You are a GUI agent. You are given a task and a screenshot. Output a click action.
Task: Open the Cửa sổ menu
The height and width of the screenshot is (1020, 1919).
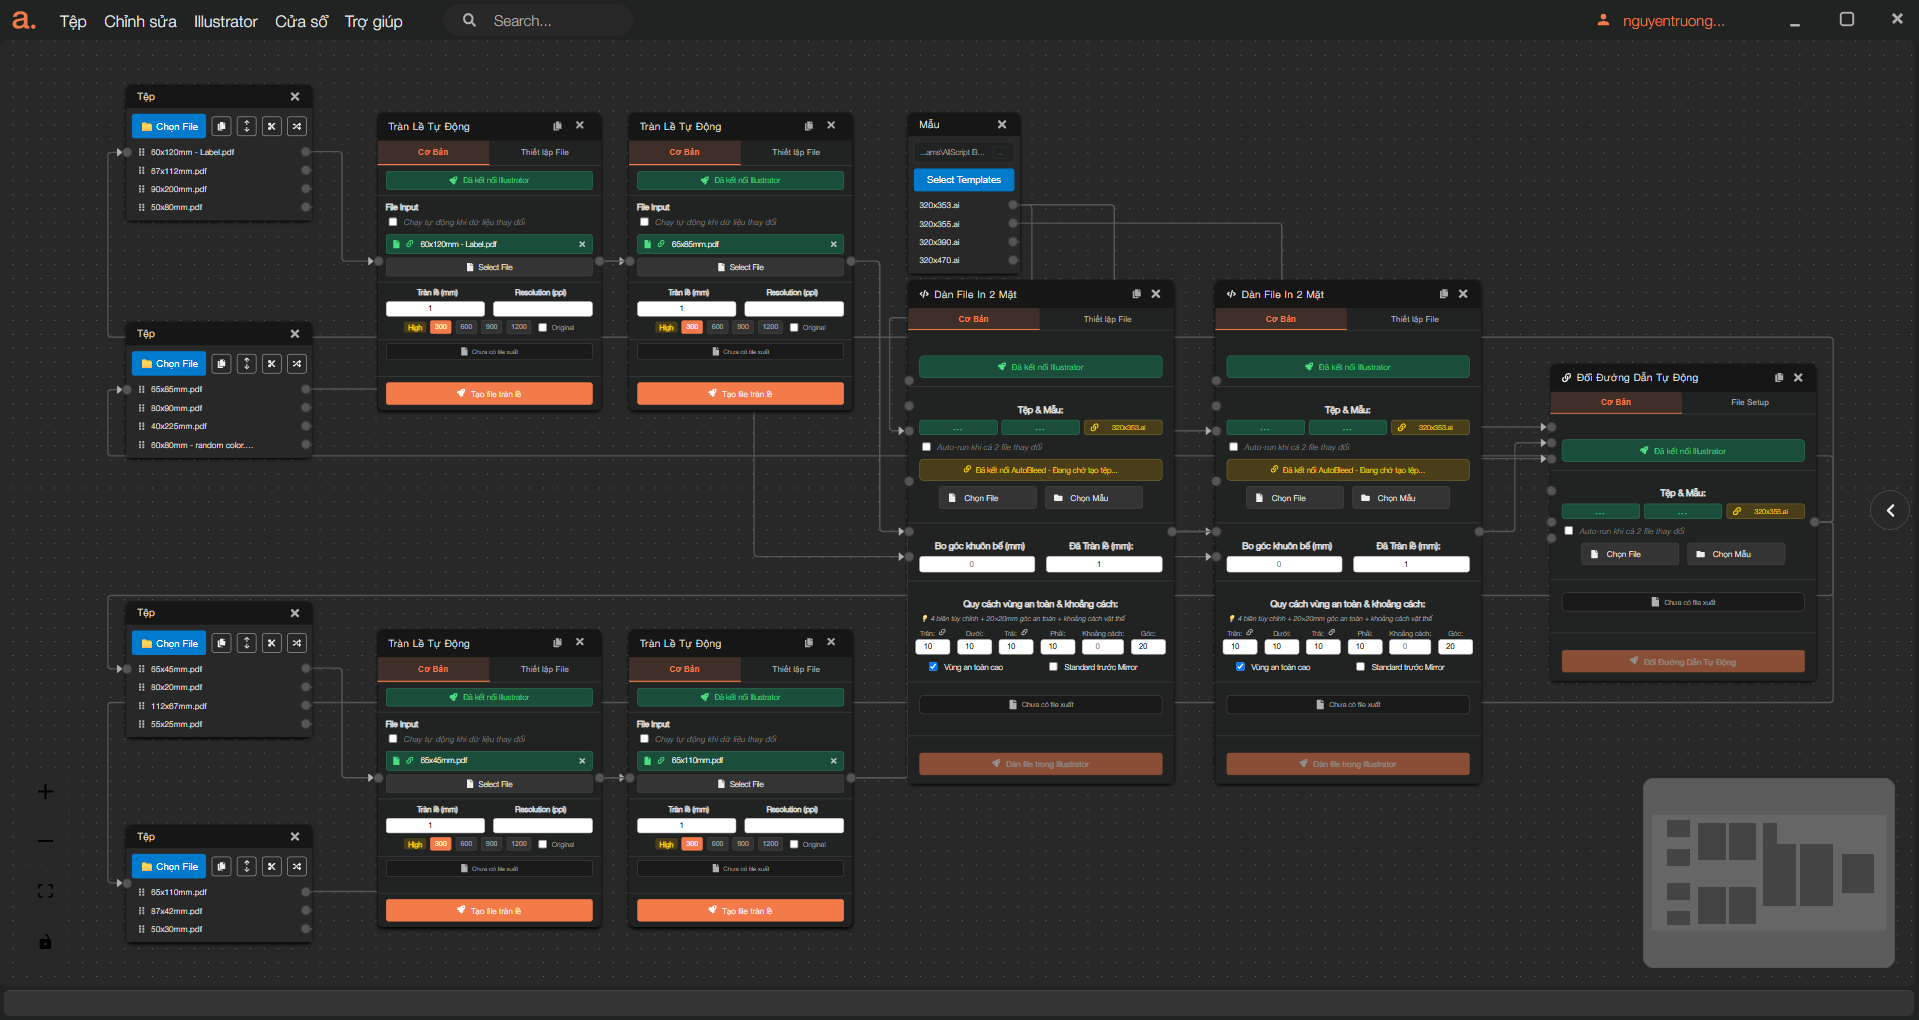(x=301, y=21)
